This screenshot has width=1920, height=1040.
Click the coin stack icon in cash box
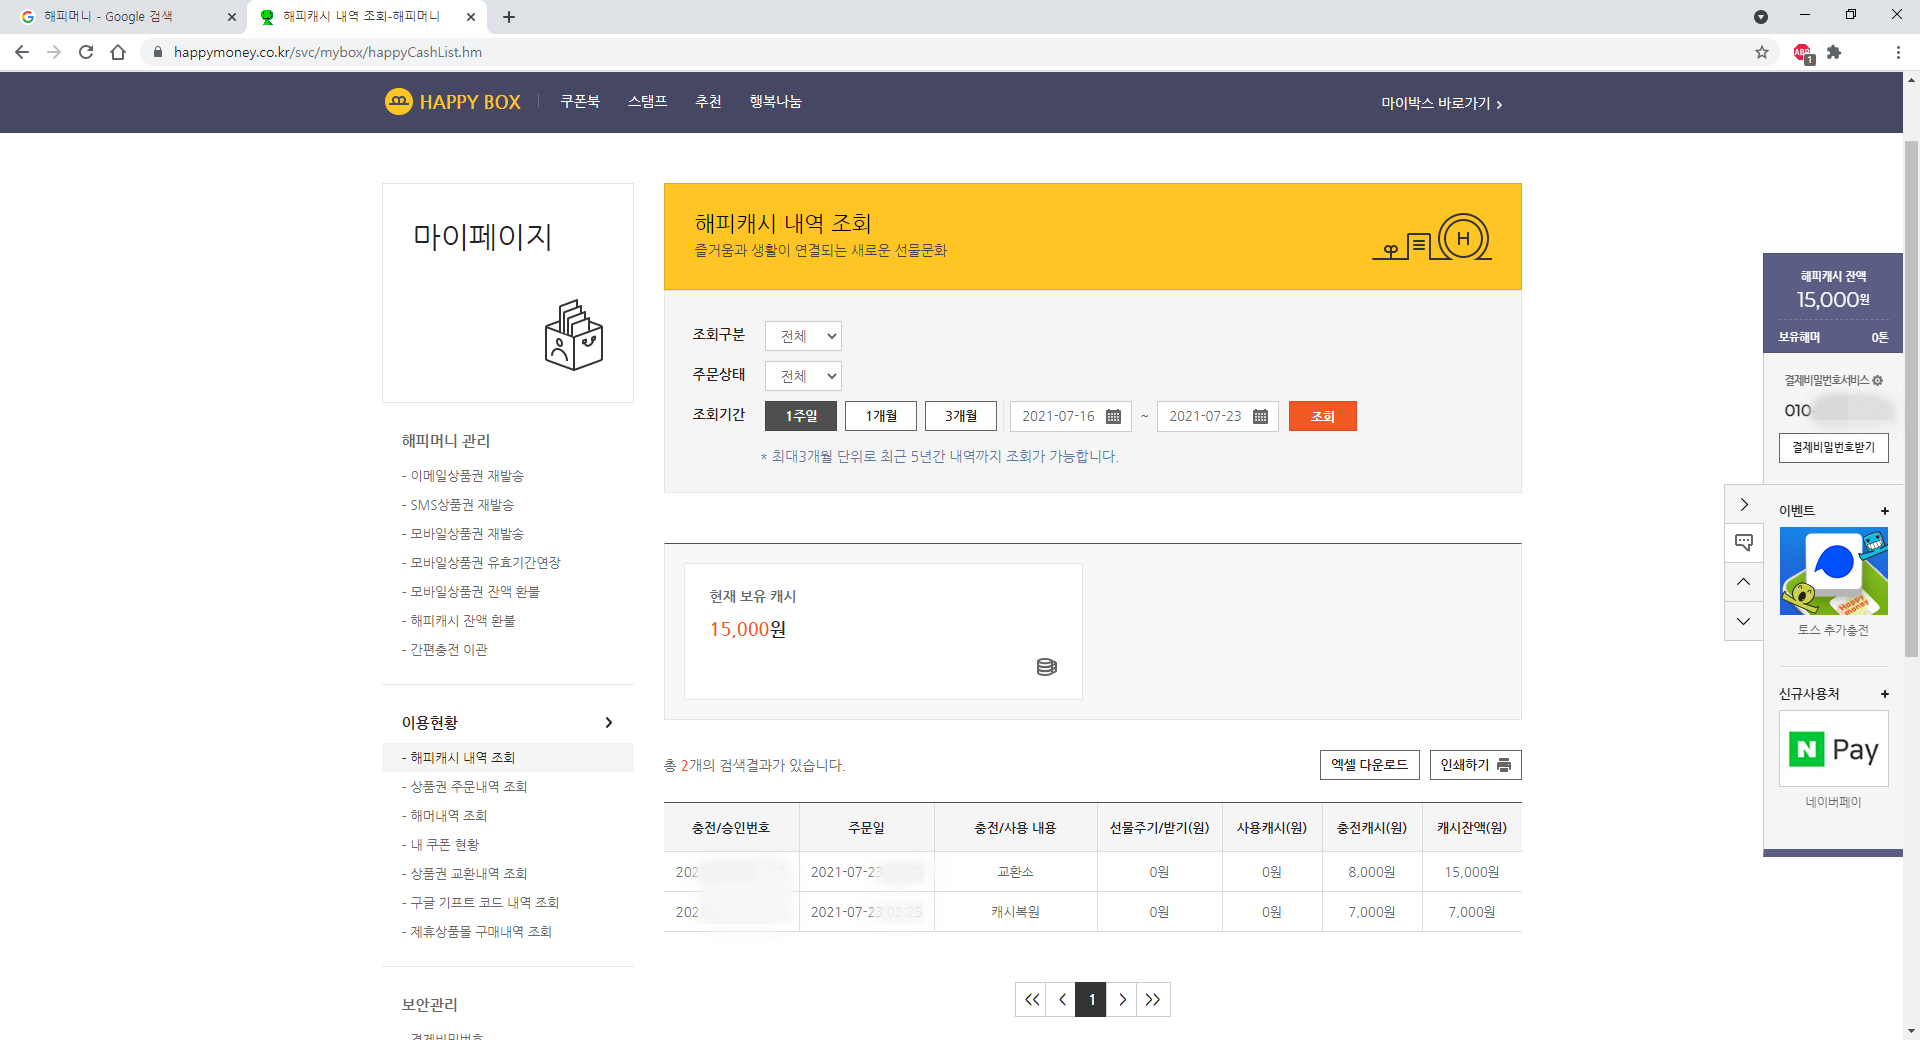click(1047, 667)
